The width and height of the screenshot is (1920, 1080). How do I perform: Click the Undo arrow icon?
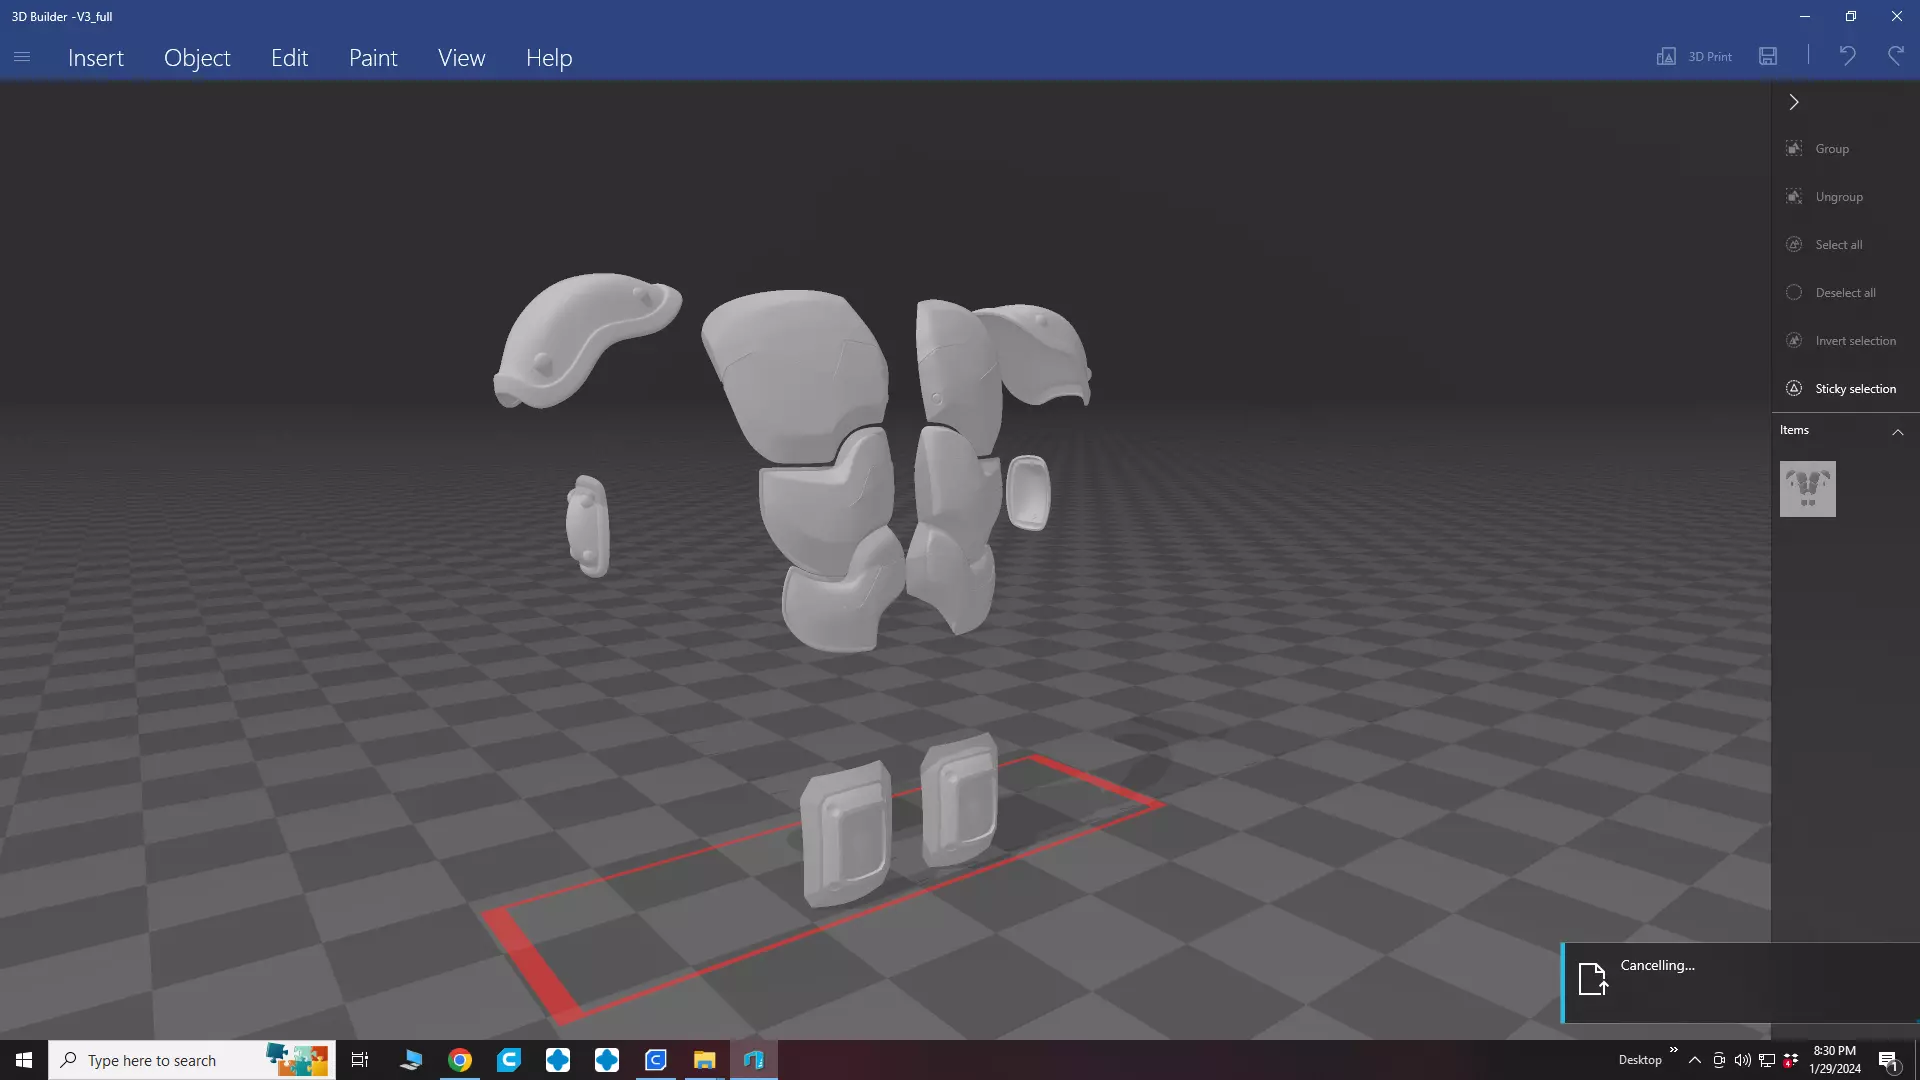click(1847, 57)
